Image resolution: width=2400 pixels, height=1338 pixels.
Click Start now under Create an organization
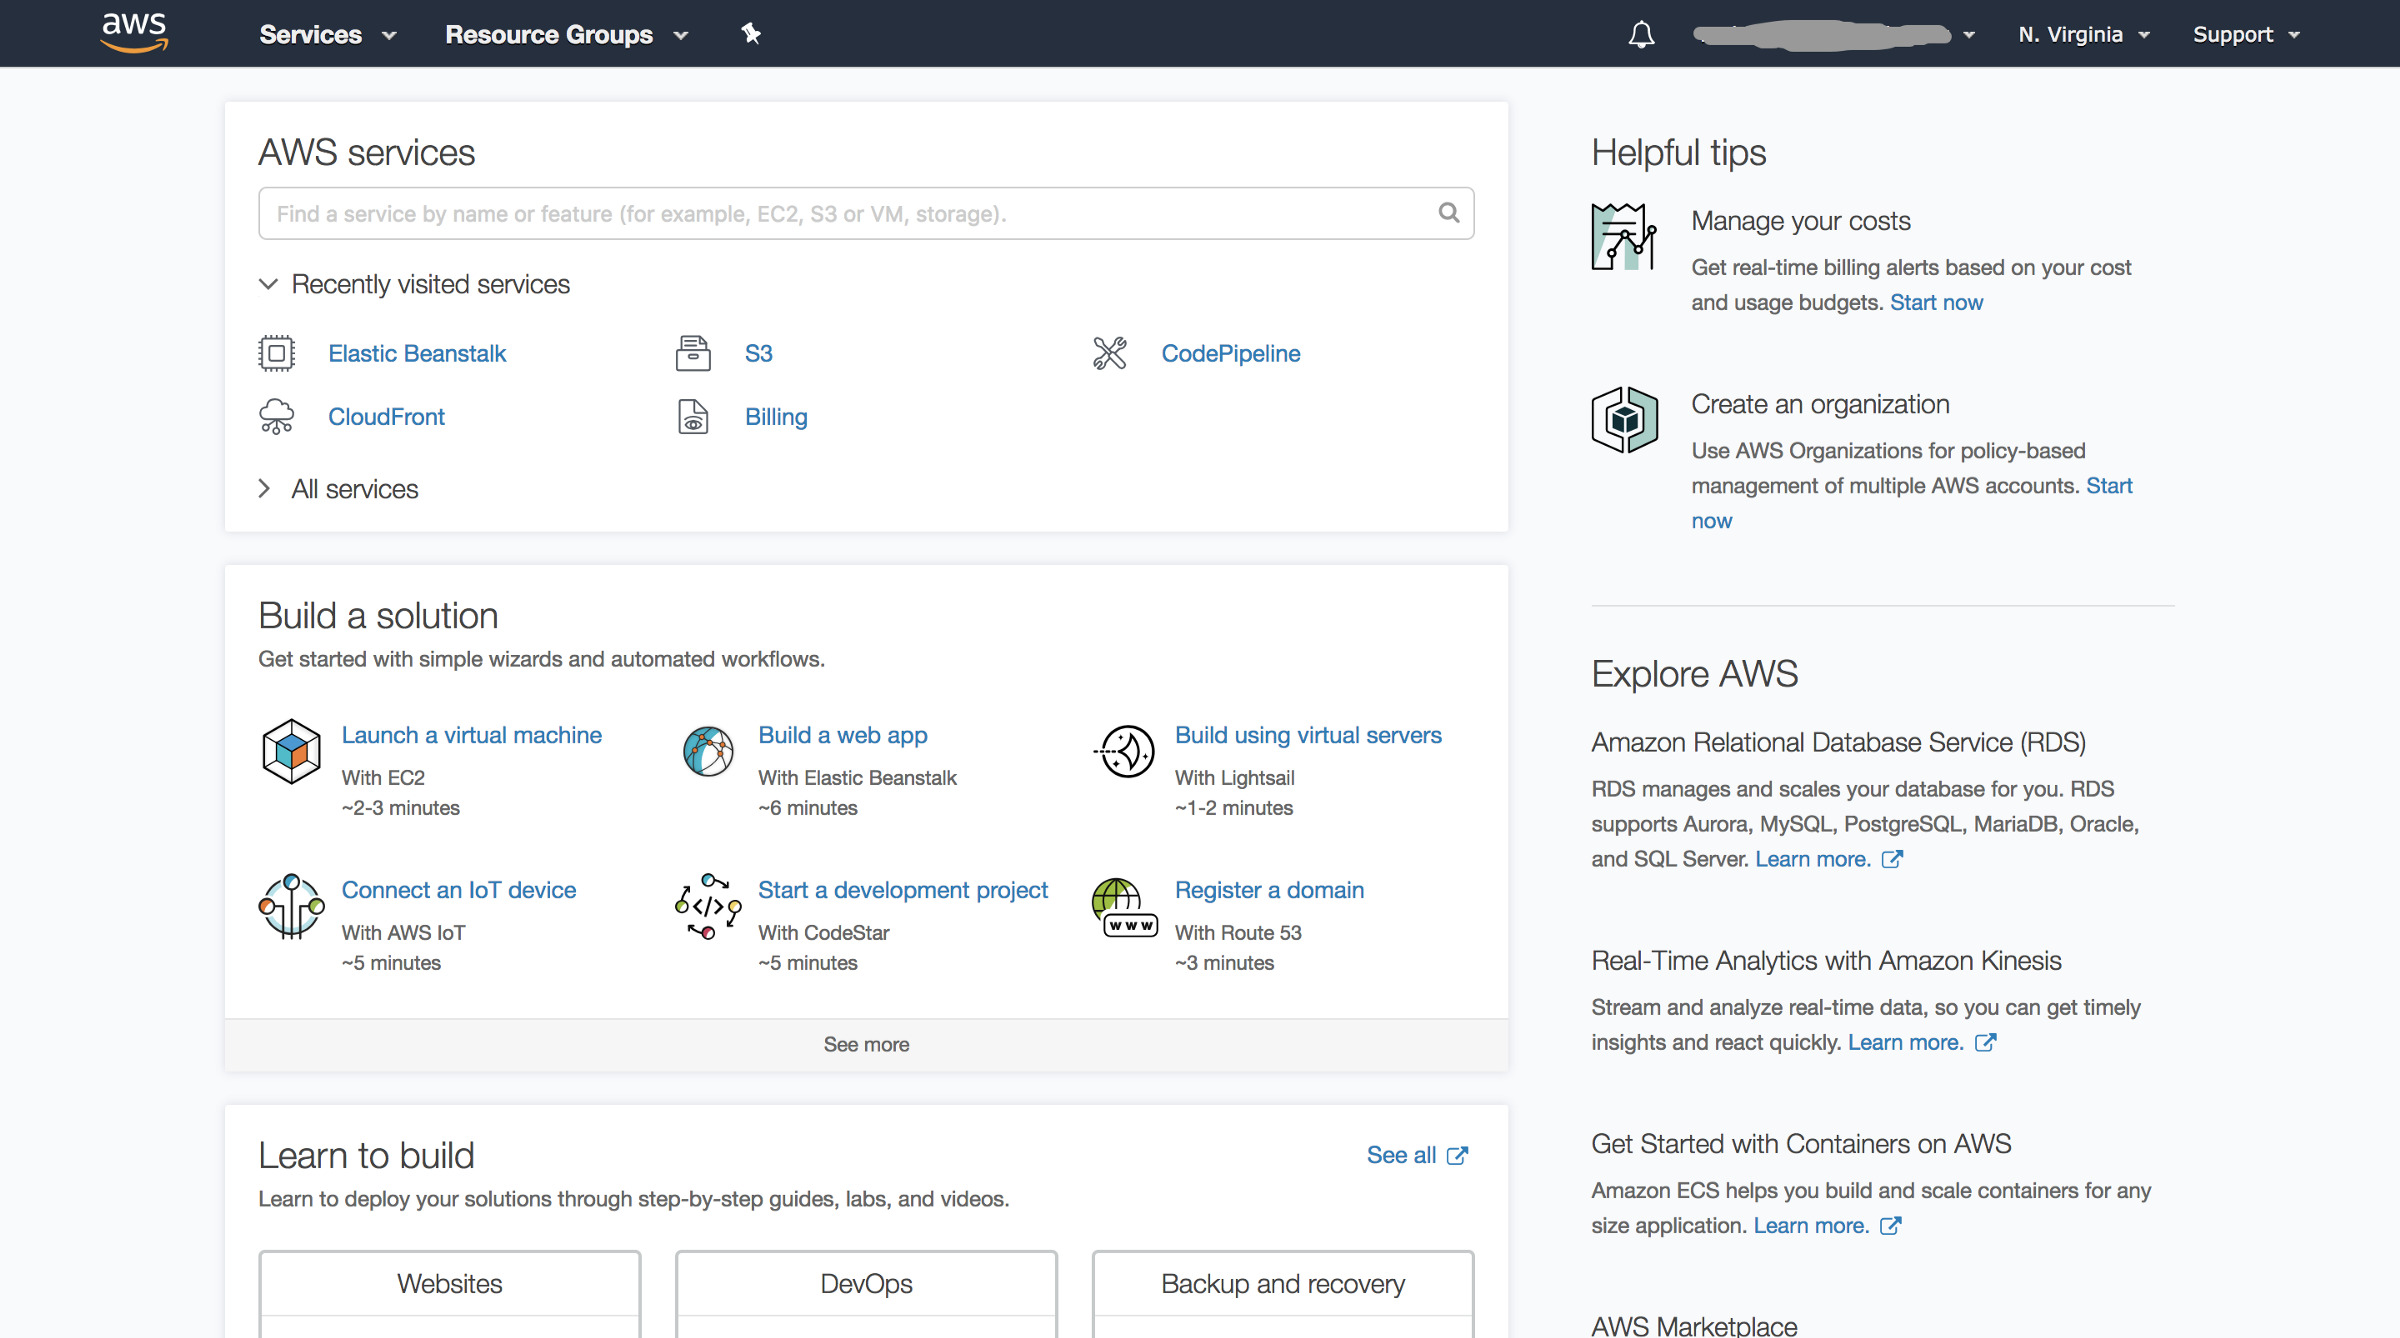(2109, 486)
